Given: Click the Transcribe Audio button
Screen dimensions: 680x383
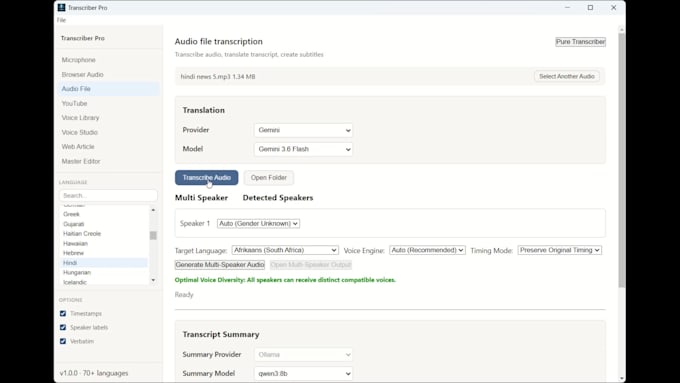Looking at the screenshot, I should 206,177.
